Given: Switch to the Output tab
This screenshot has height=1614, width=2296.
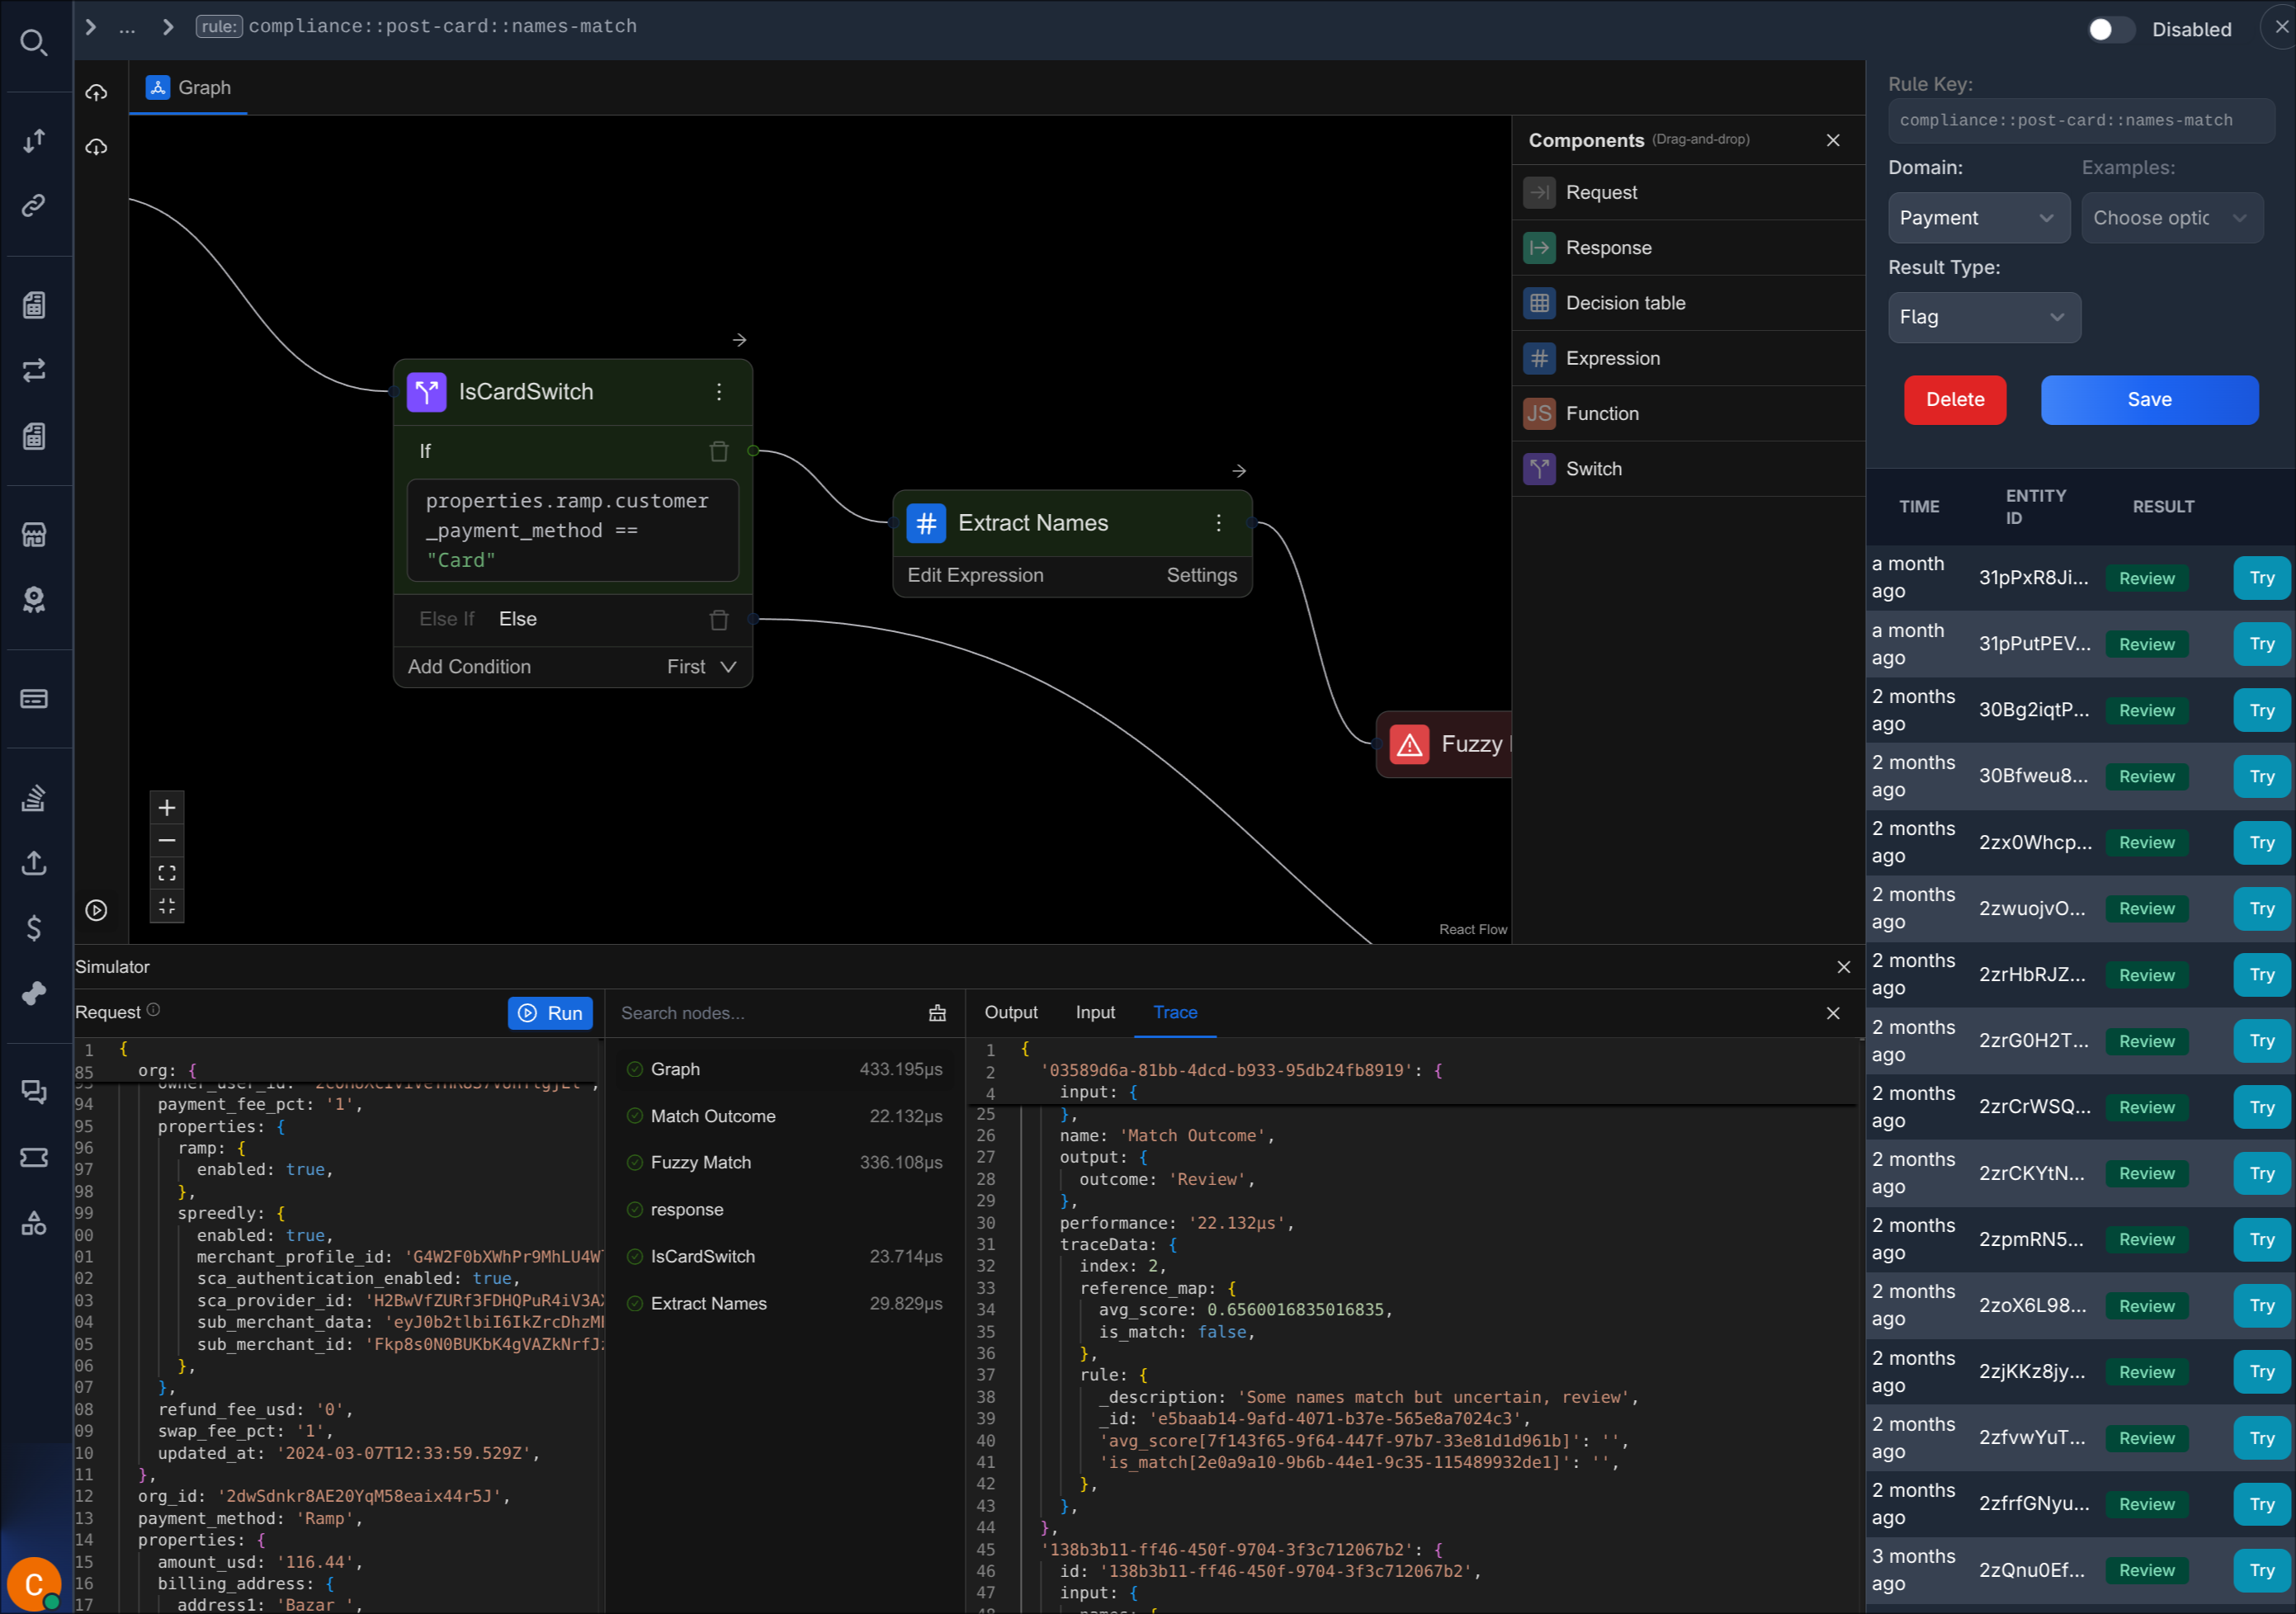Looking at the screenshot, I should [x=1010, y=1012].
